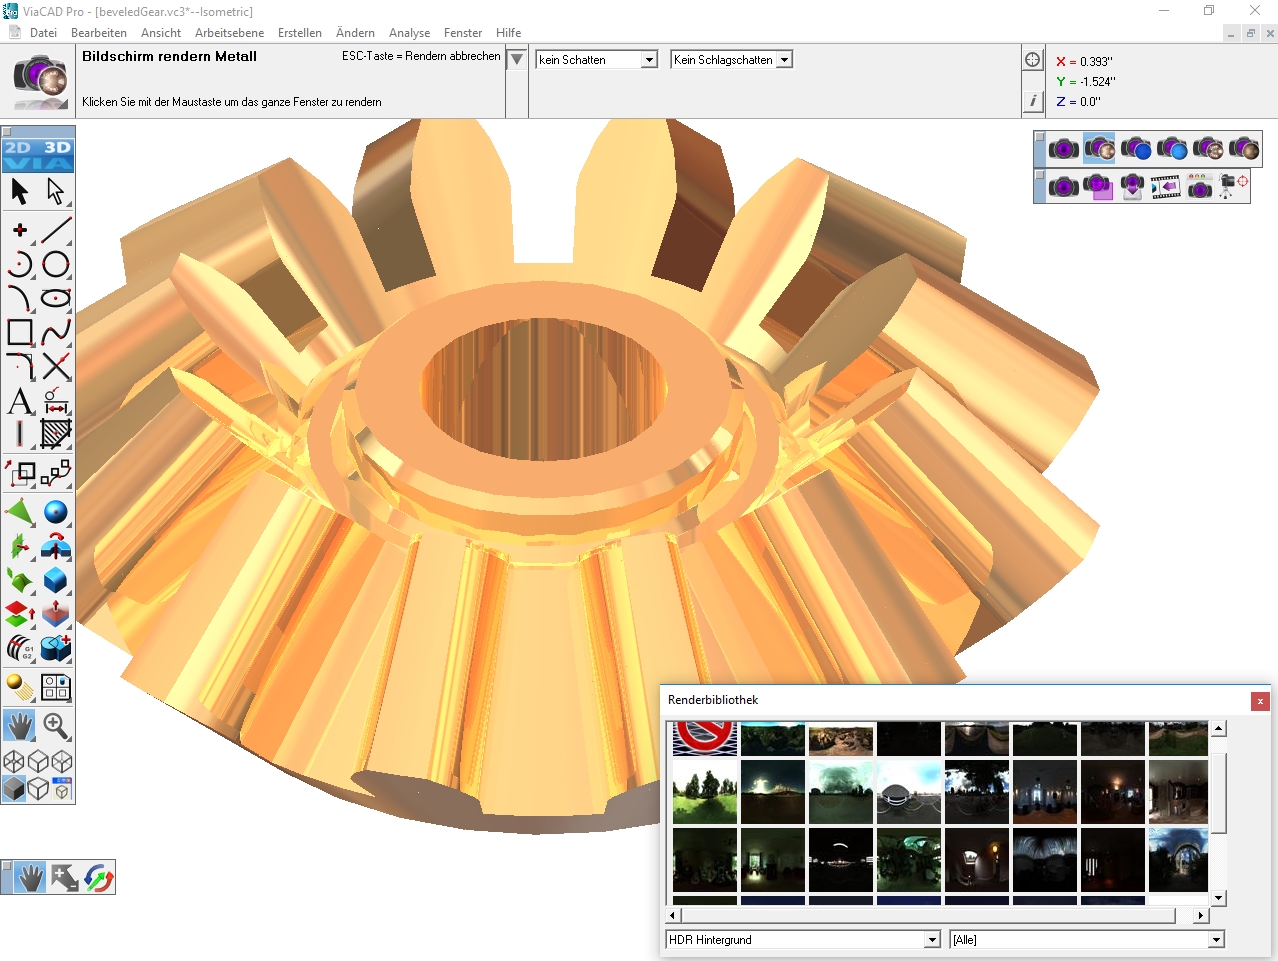
Task: Select the blue sphere primitive tool
Action: coord(56,512)
